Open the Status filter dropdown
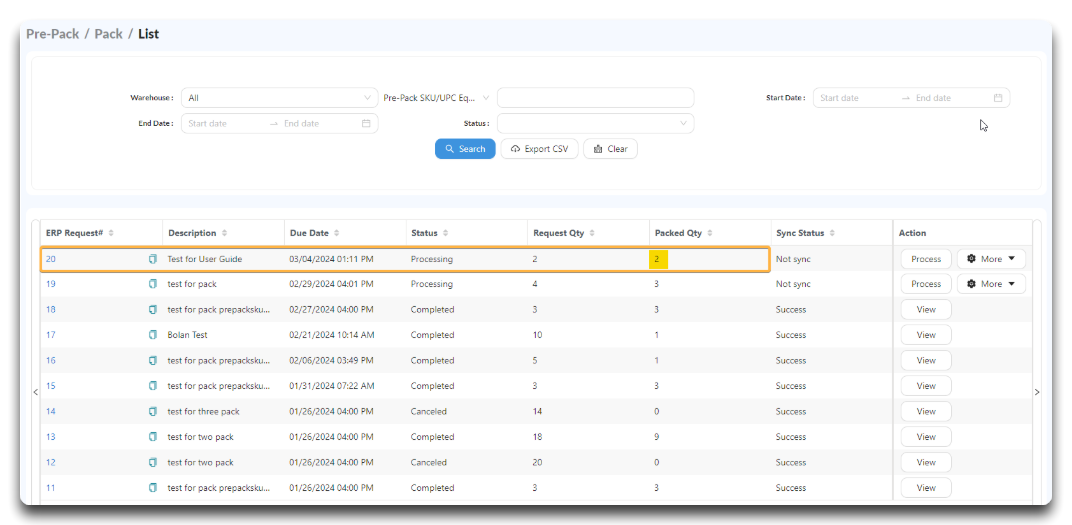This screenshot has height=525, width=1072. (x=595, y=124)
